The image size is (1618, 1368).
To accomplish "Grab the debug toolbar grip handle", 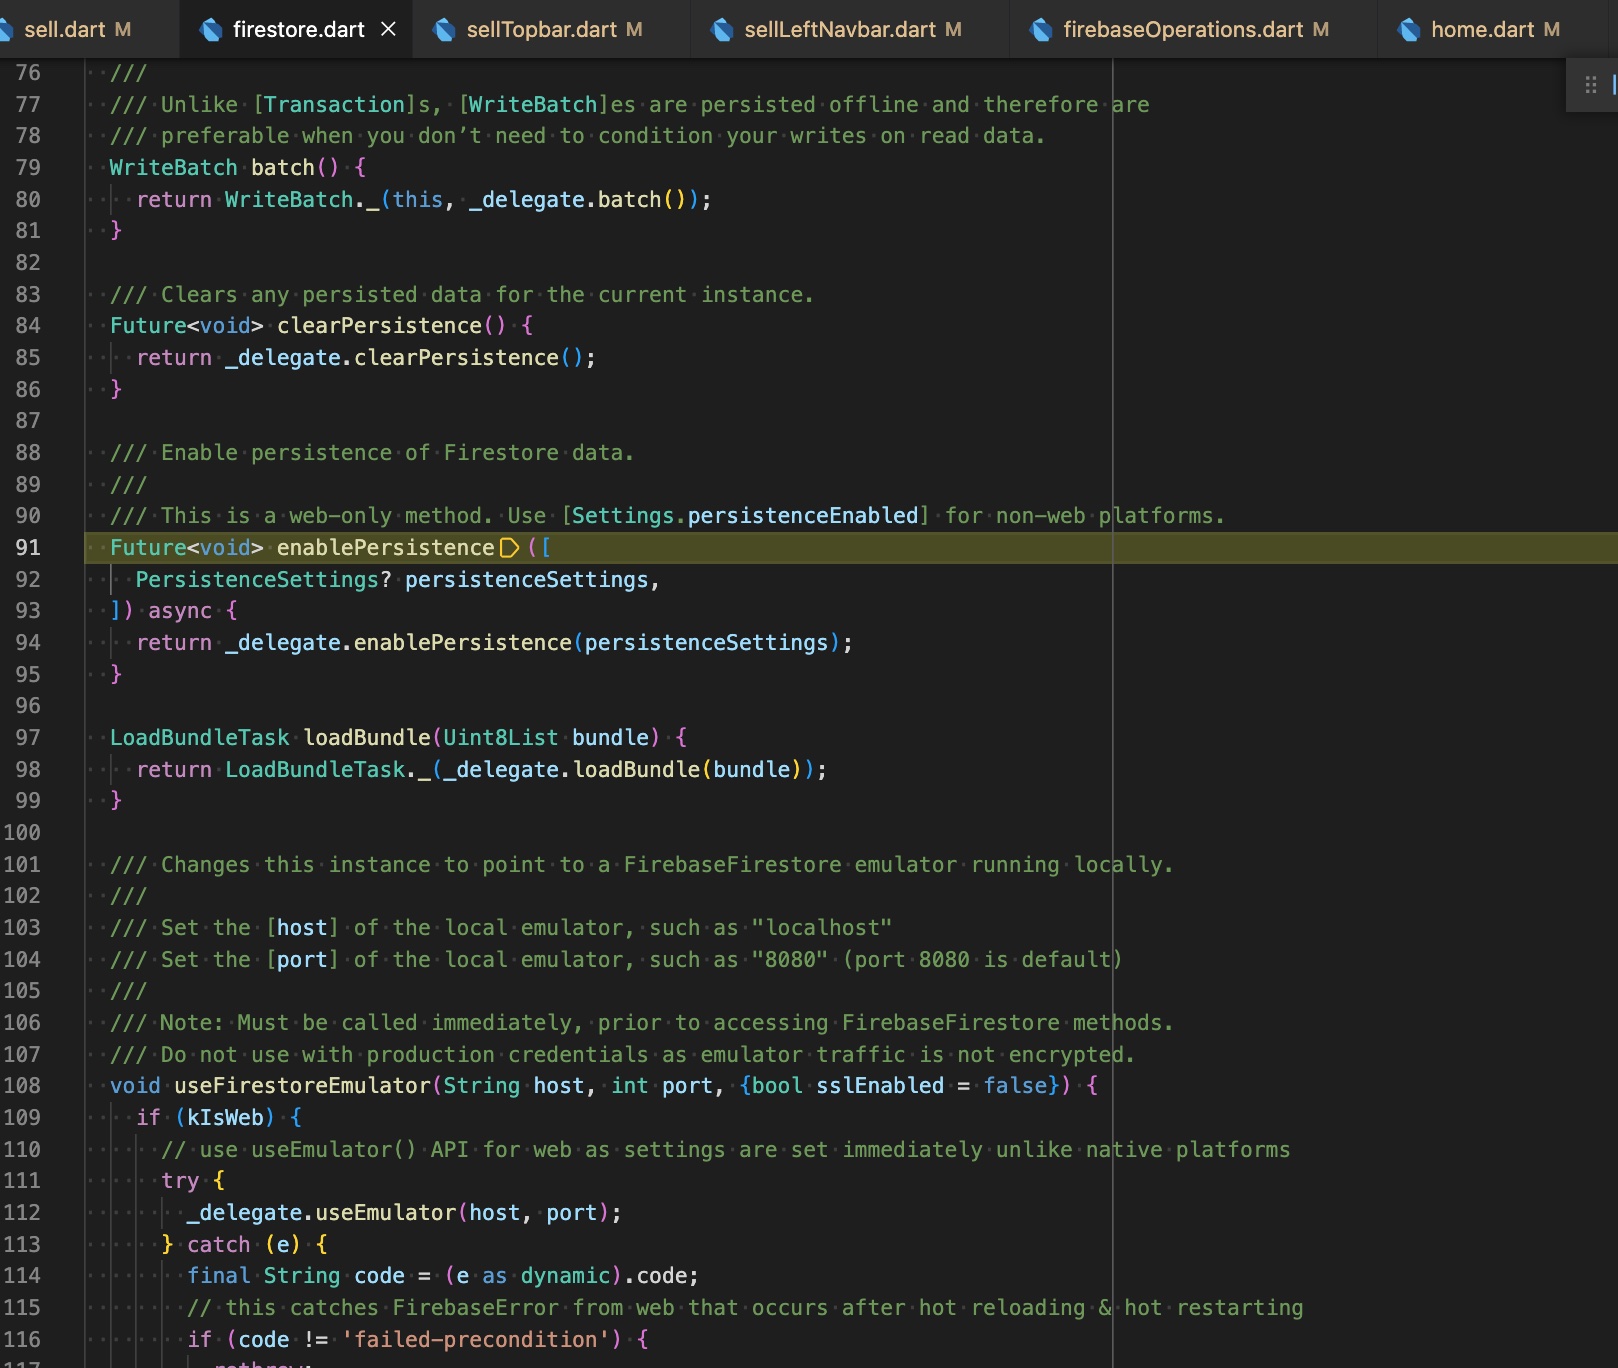I will click(x=1590, y=85).
